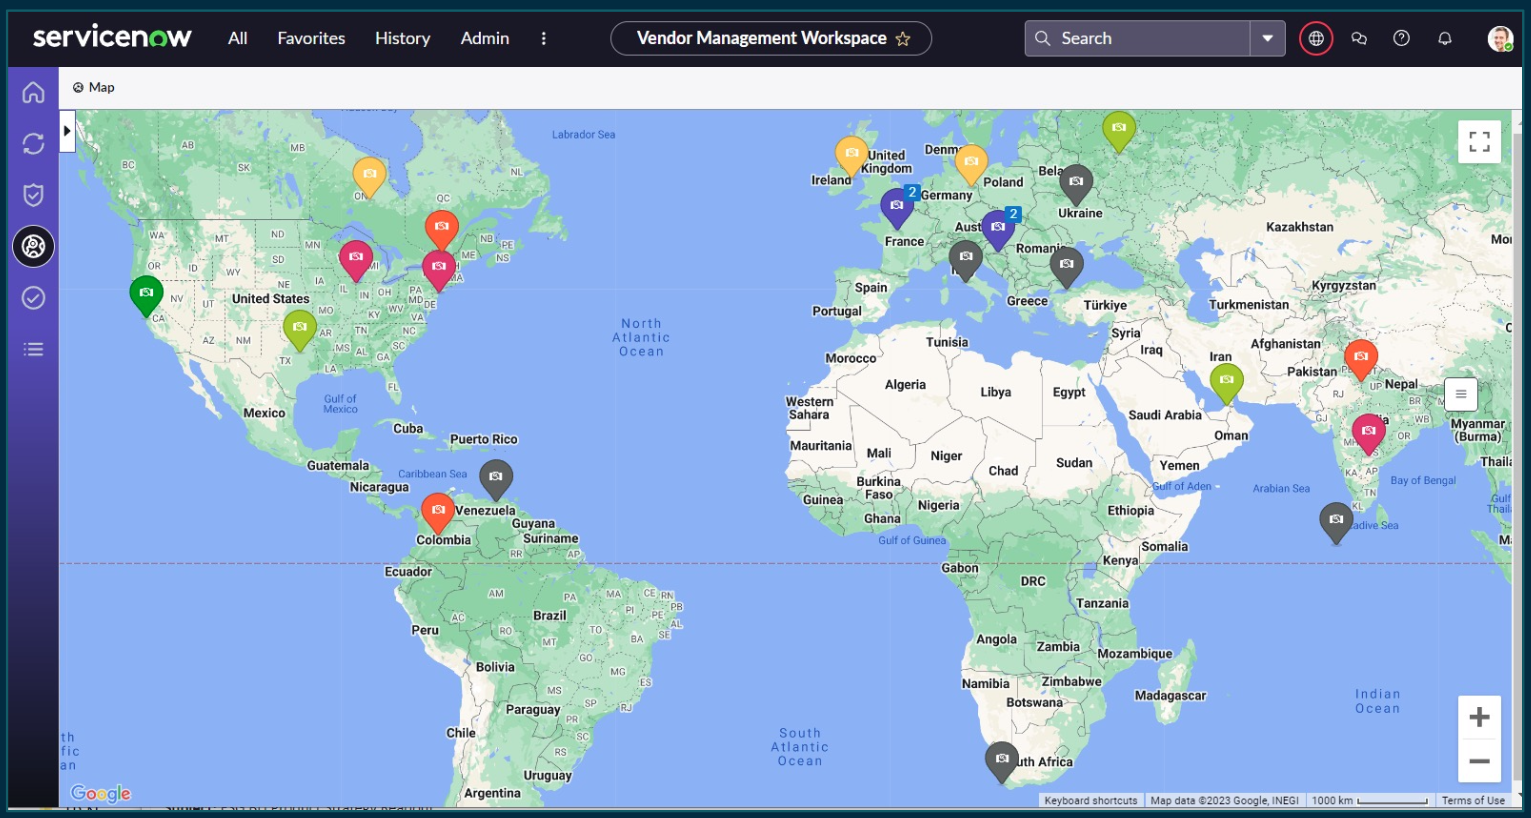Click the gray pin near Caribbean Sea
1531x818 pixels.
496,479
